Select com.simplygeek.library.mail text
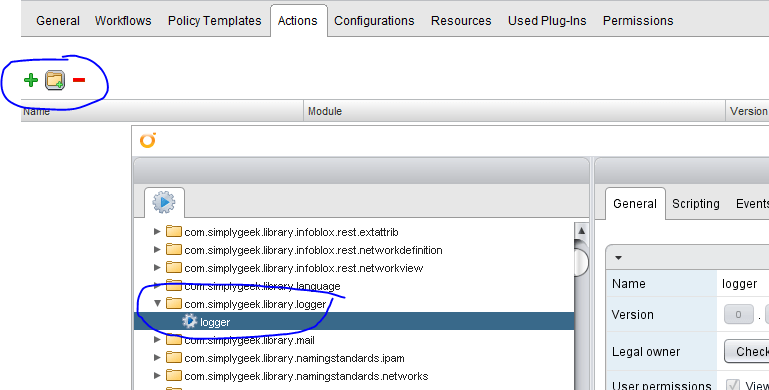This screenshot has height=390, width=769. click(x=249, y=340)
